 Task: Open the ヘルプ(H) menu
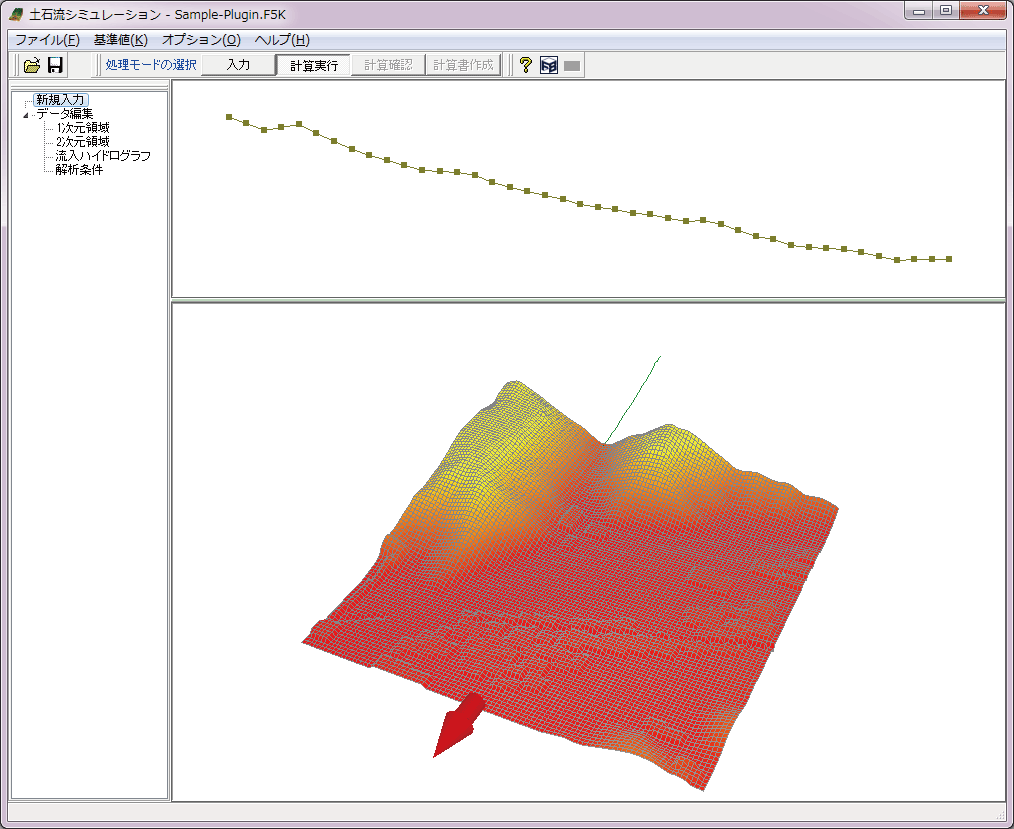click(282, 40)
